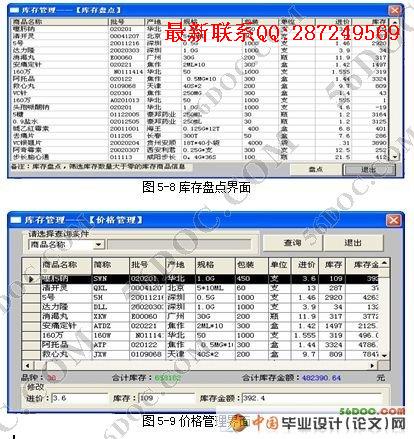Click the 查询 button
This screenshot has height=439, width=414.
click(x=292, y=243)
